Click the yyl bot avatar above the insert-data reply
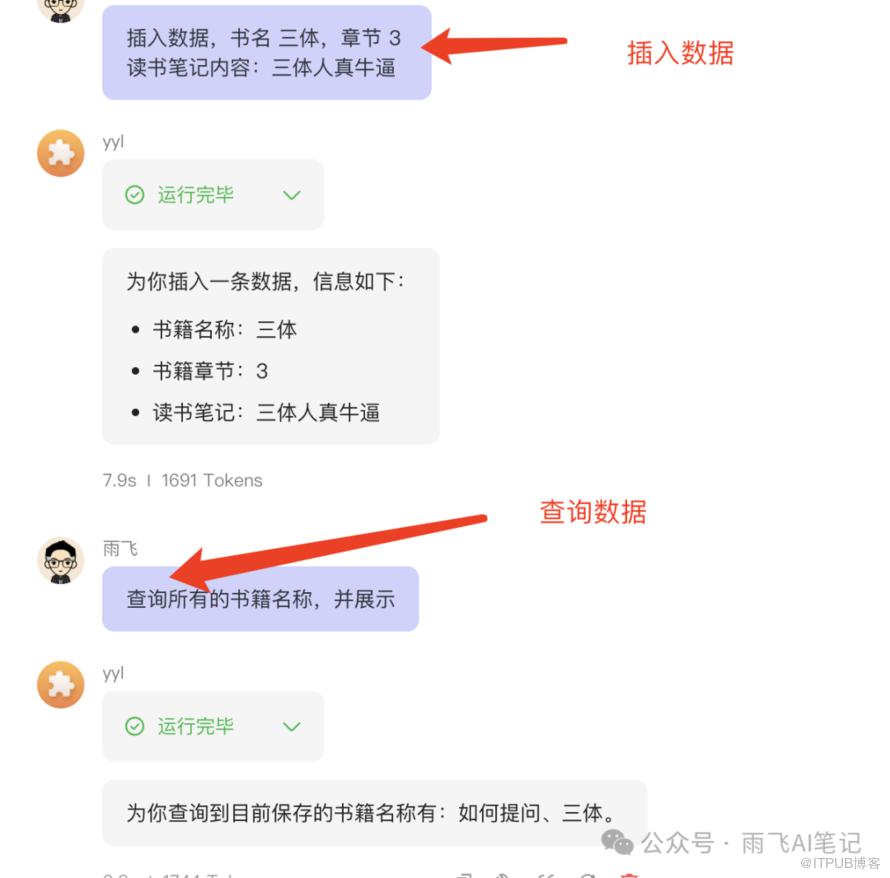Screen dimensions: 890x878 61,153
